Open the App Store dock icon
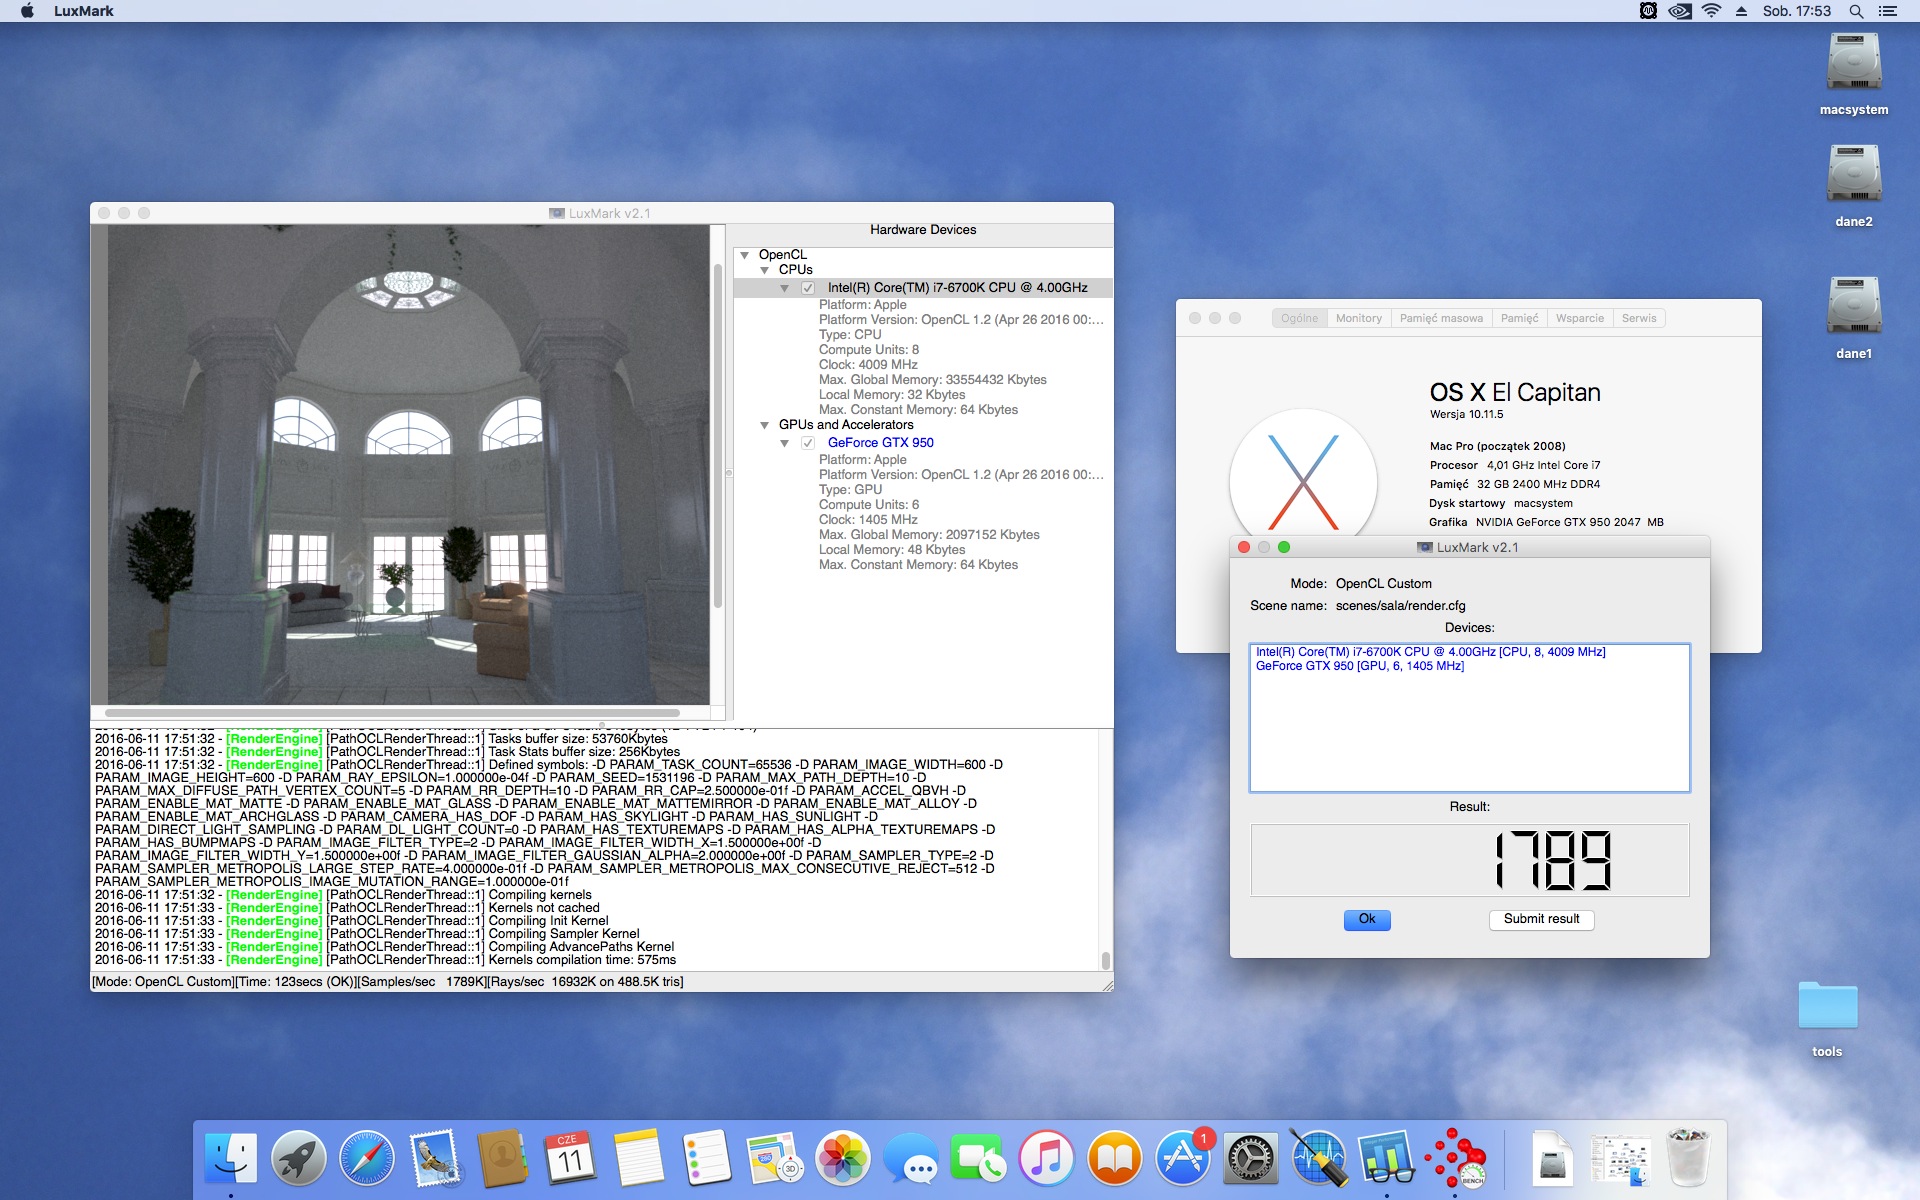Image resolution: width=1920 pixels, height=1200 pixels. click(x=1183, y=1160)
